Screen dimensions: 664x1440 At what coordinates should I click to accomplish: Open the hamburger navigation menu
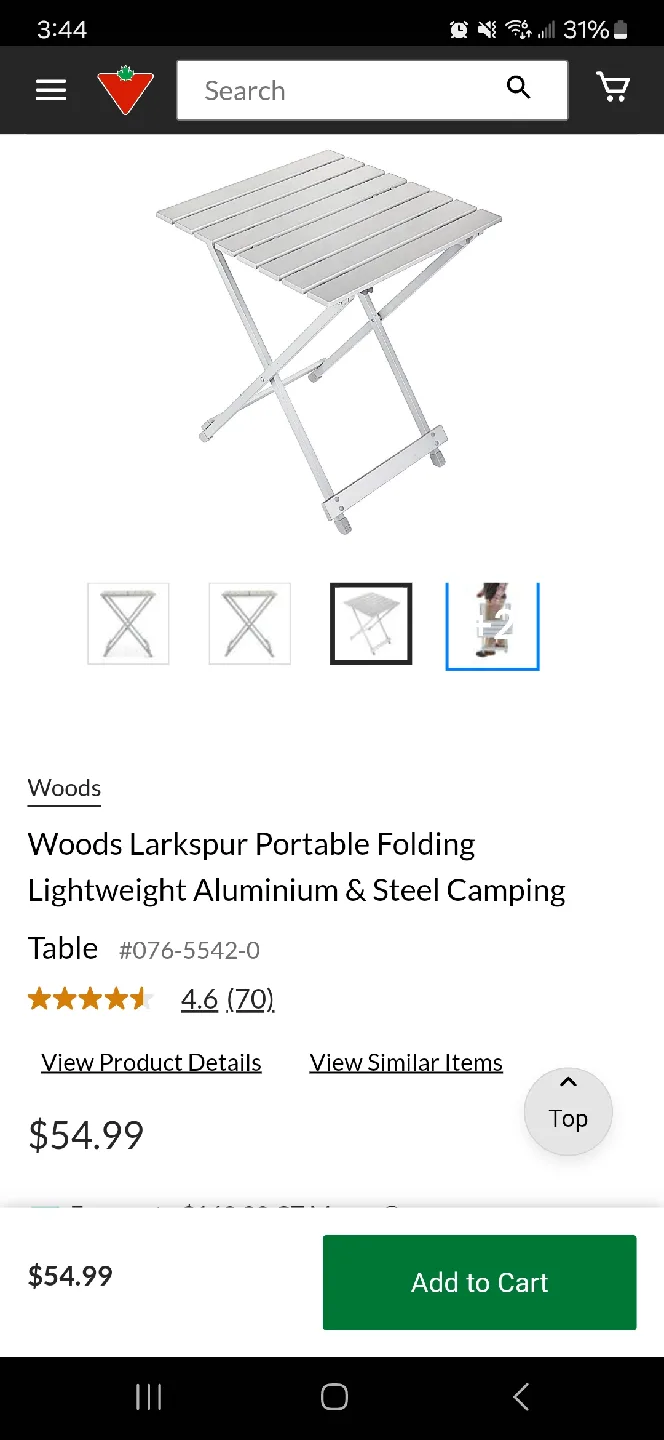[x=51, y=90]
